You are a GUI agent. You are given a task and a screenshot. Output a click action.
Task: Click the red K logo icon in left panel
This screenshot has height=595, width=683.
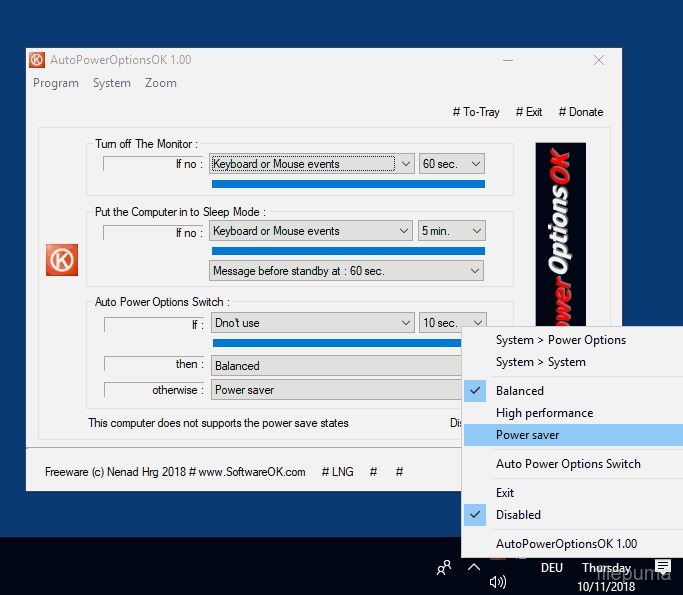[x=61, y=260]
